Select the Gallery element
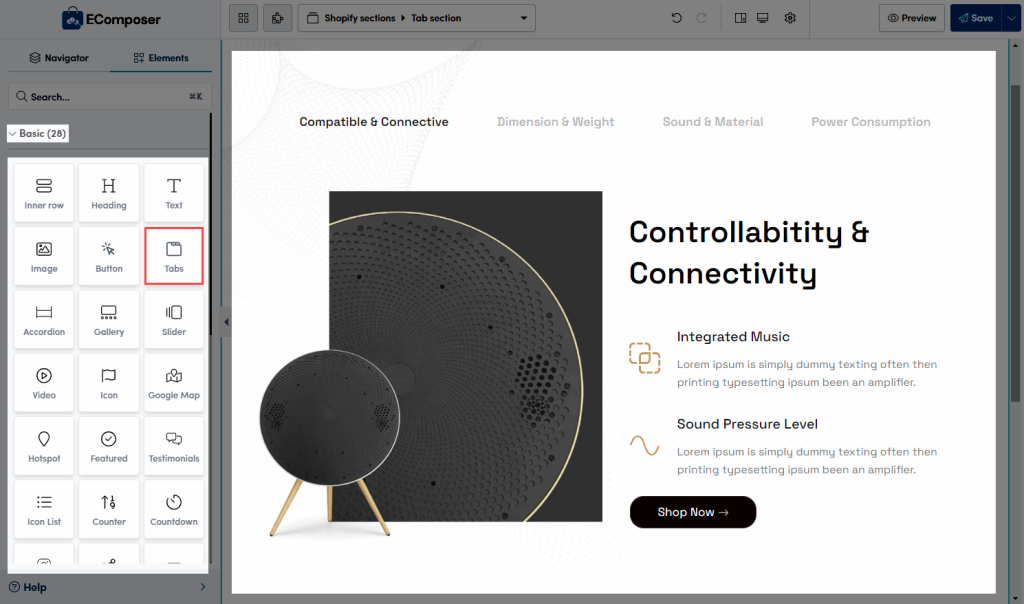1024x604 pixels. [x=108, y=319]
